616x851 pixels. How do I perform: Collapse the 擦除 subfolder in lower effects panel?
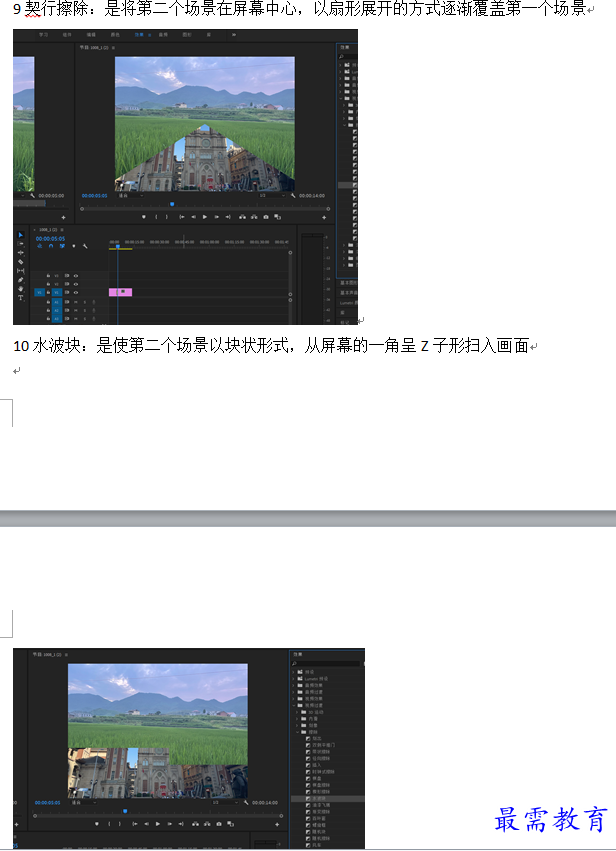coord(297,732)
